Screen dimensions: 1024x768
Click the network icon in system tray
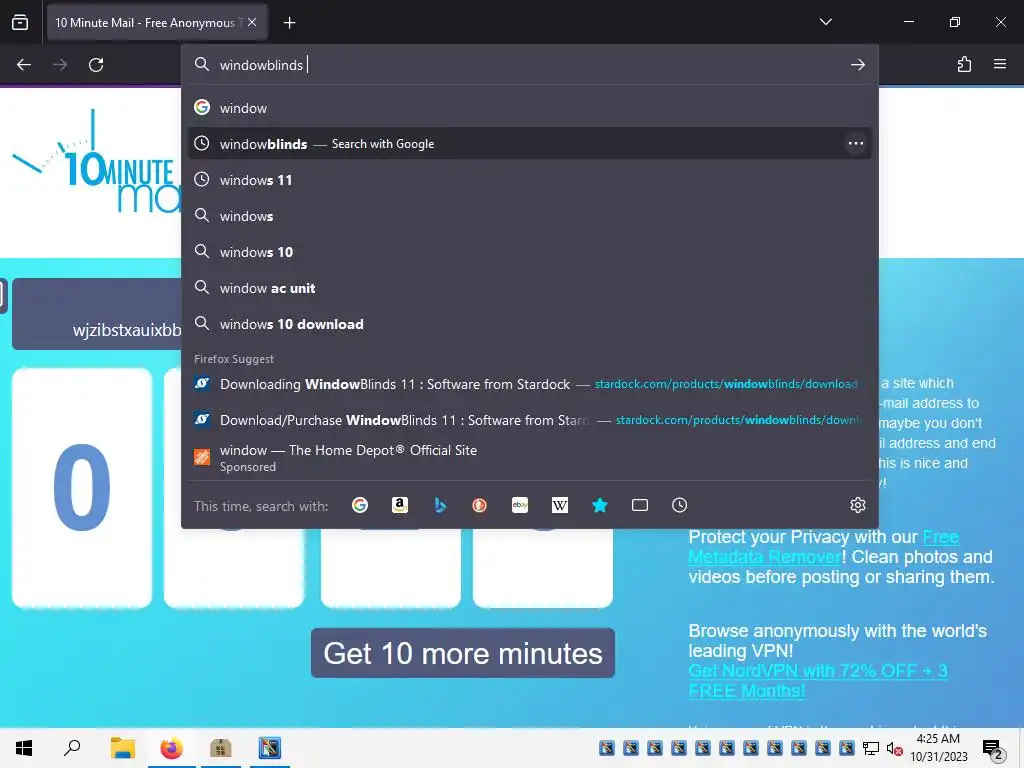[x=871, y=748]
